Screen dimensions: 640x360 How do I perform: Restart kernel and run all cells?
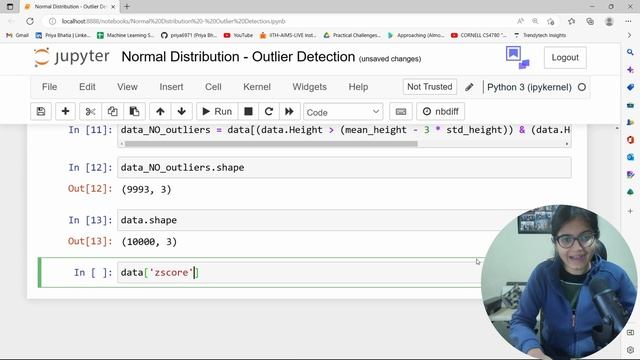tap(289, 111)
